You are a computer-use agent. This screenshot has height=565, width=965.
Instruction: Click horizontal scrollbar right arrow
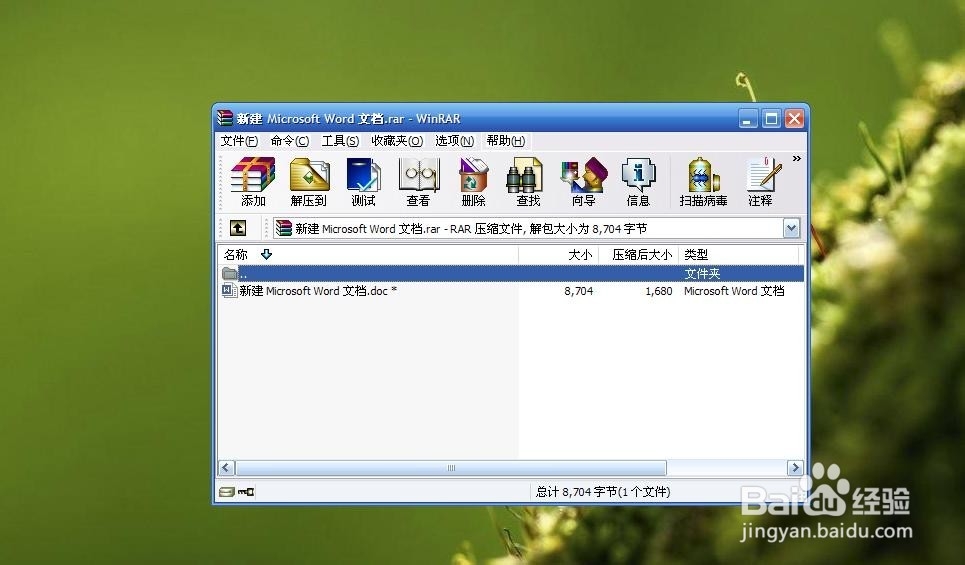pos(795,468)
